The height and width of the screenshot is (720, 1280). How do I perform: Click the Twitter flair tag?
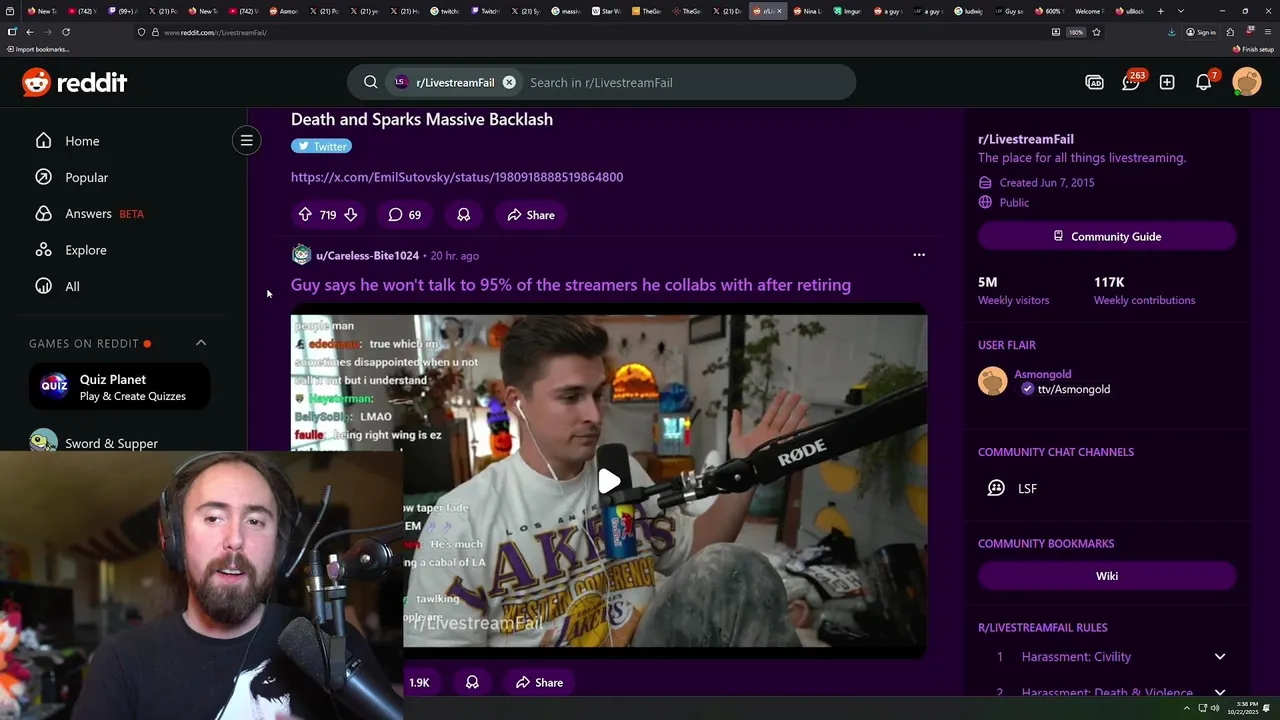[x=321, y=146]
